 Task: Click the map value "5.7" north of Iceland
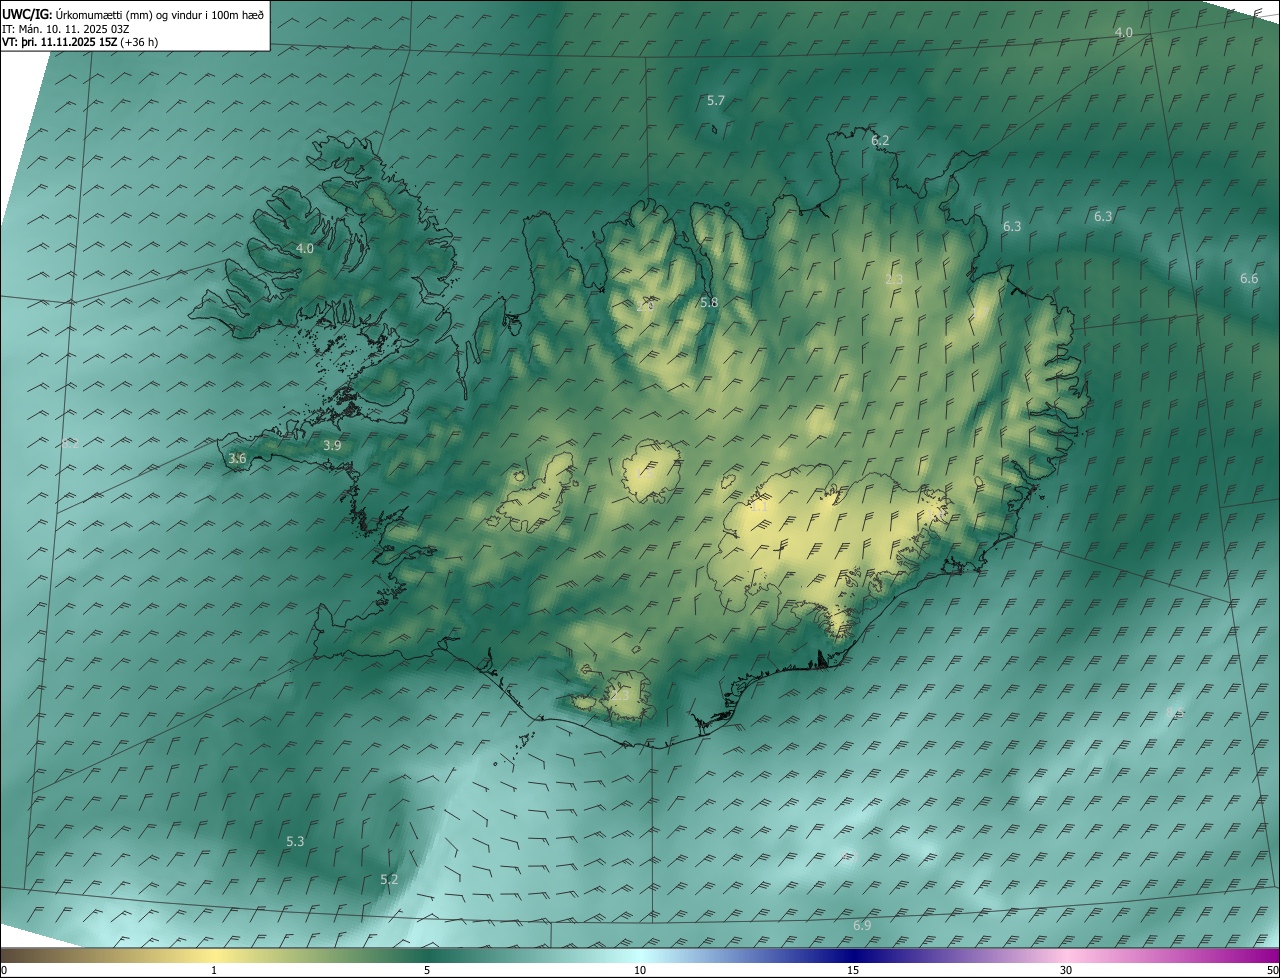pos(716,101)
